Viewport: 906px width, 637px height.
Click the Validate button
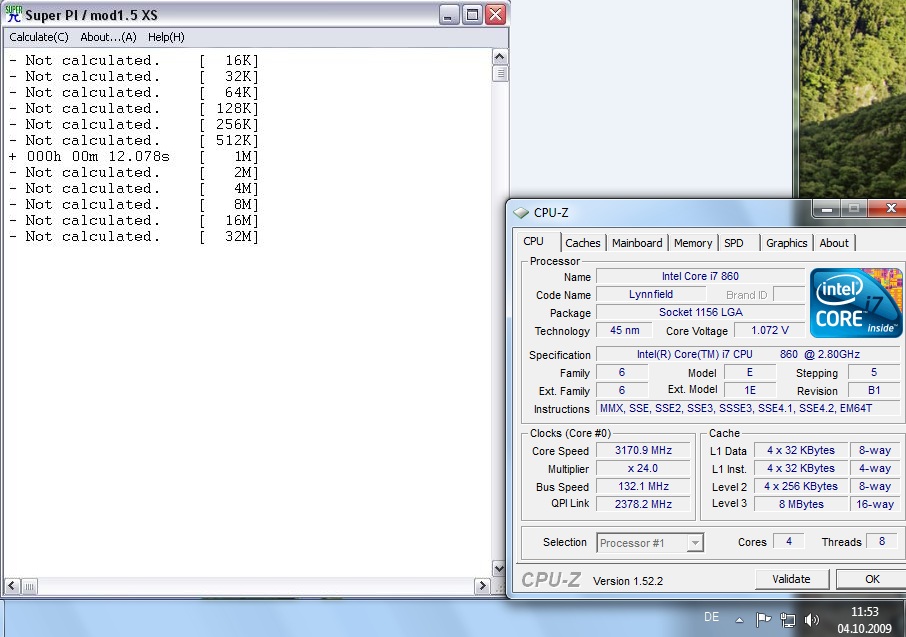791,579
